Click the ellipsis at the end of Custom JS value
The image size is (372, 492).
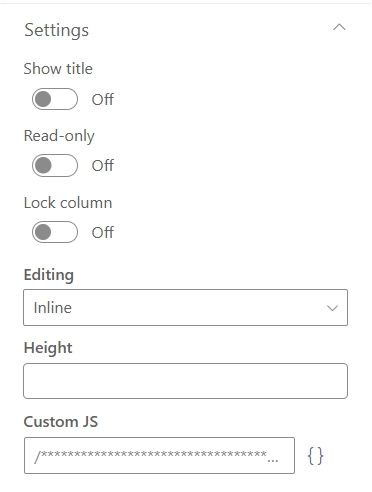click(x=273, y=460)
